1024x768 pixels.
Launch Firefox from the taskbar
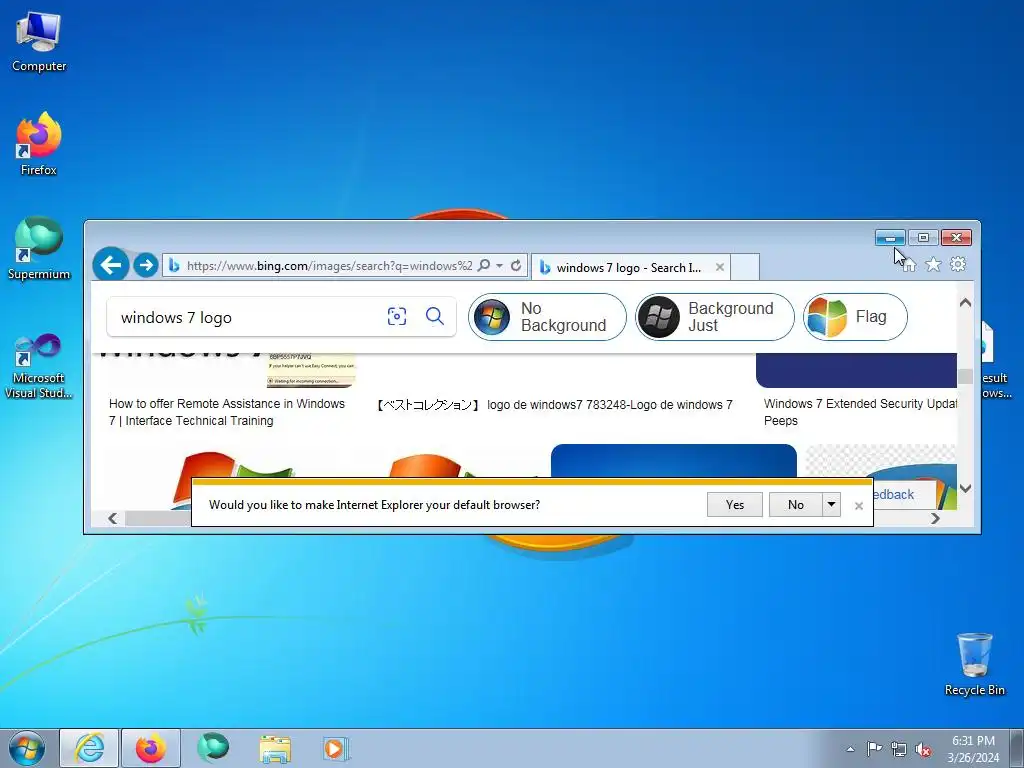pos(151,748)
